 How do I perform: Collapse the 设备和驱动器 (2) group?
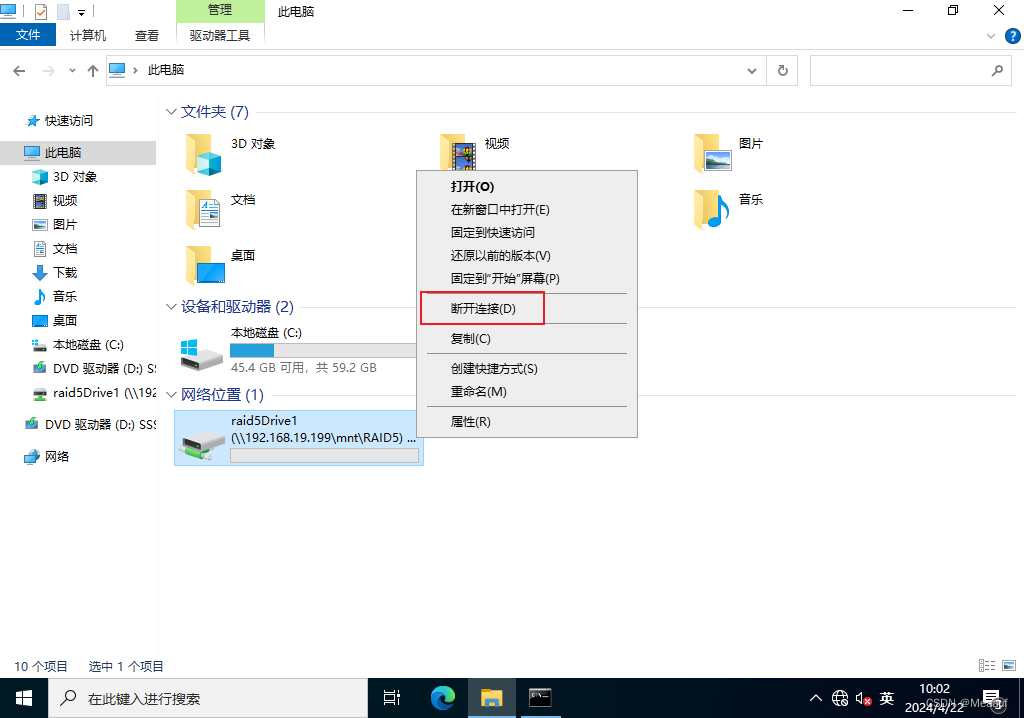pyautogui.click(x=171, y=306)
